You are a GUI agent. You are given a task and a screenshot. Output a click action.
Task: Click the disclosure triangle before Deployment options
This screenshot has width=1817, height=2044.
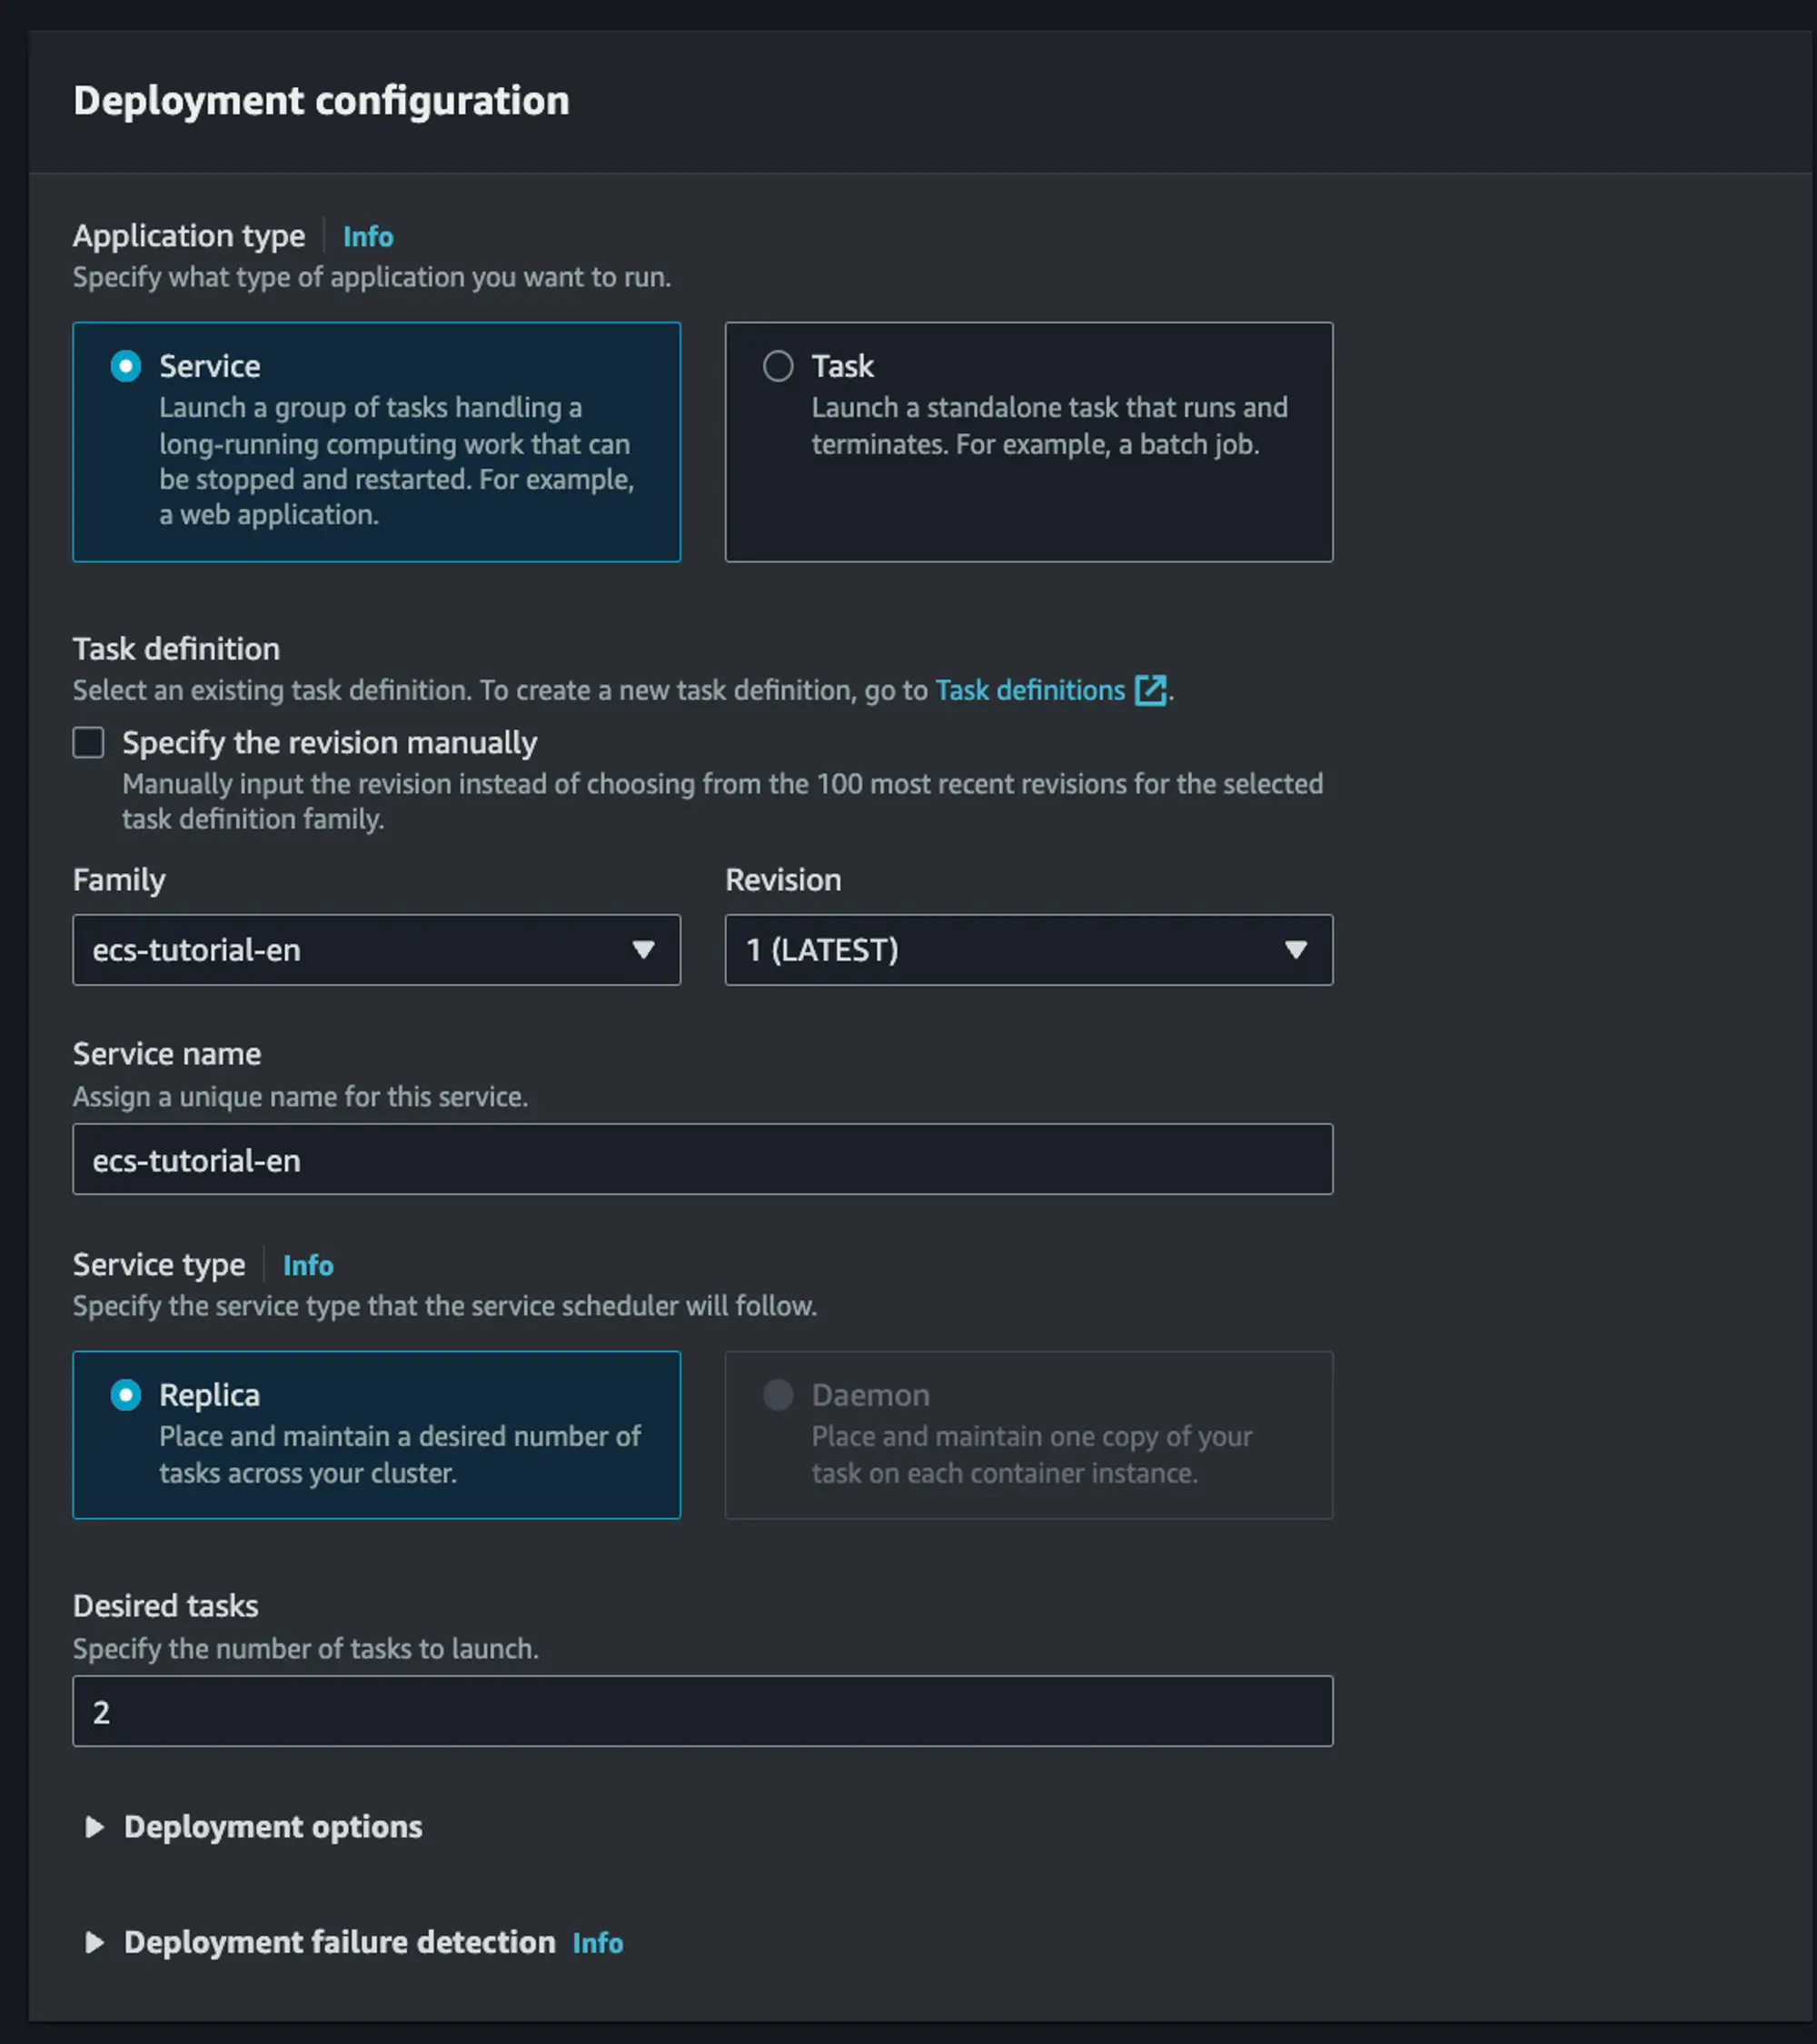(x=95, y=1827)
